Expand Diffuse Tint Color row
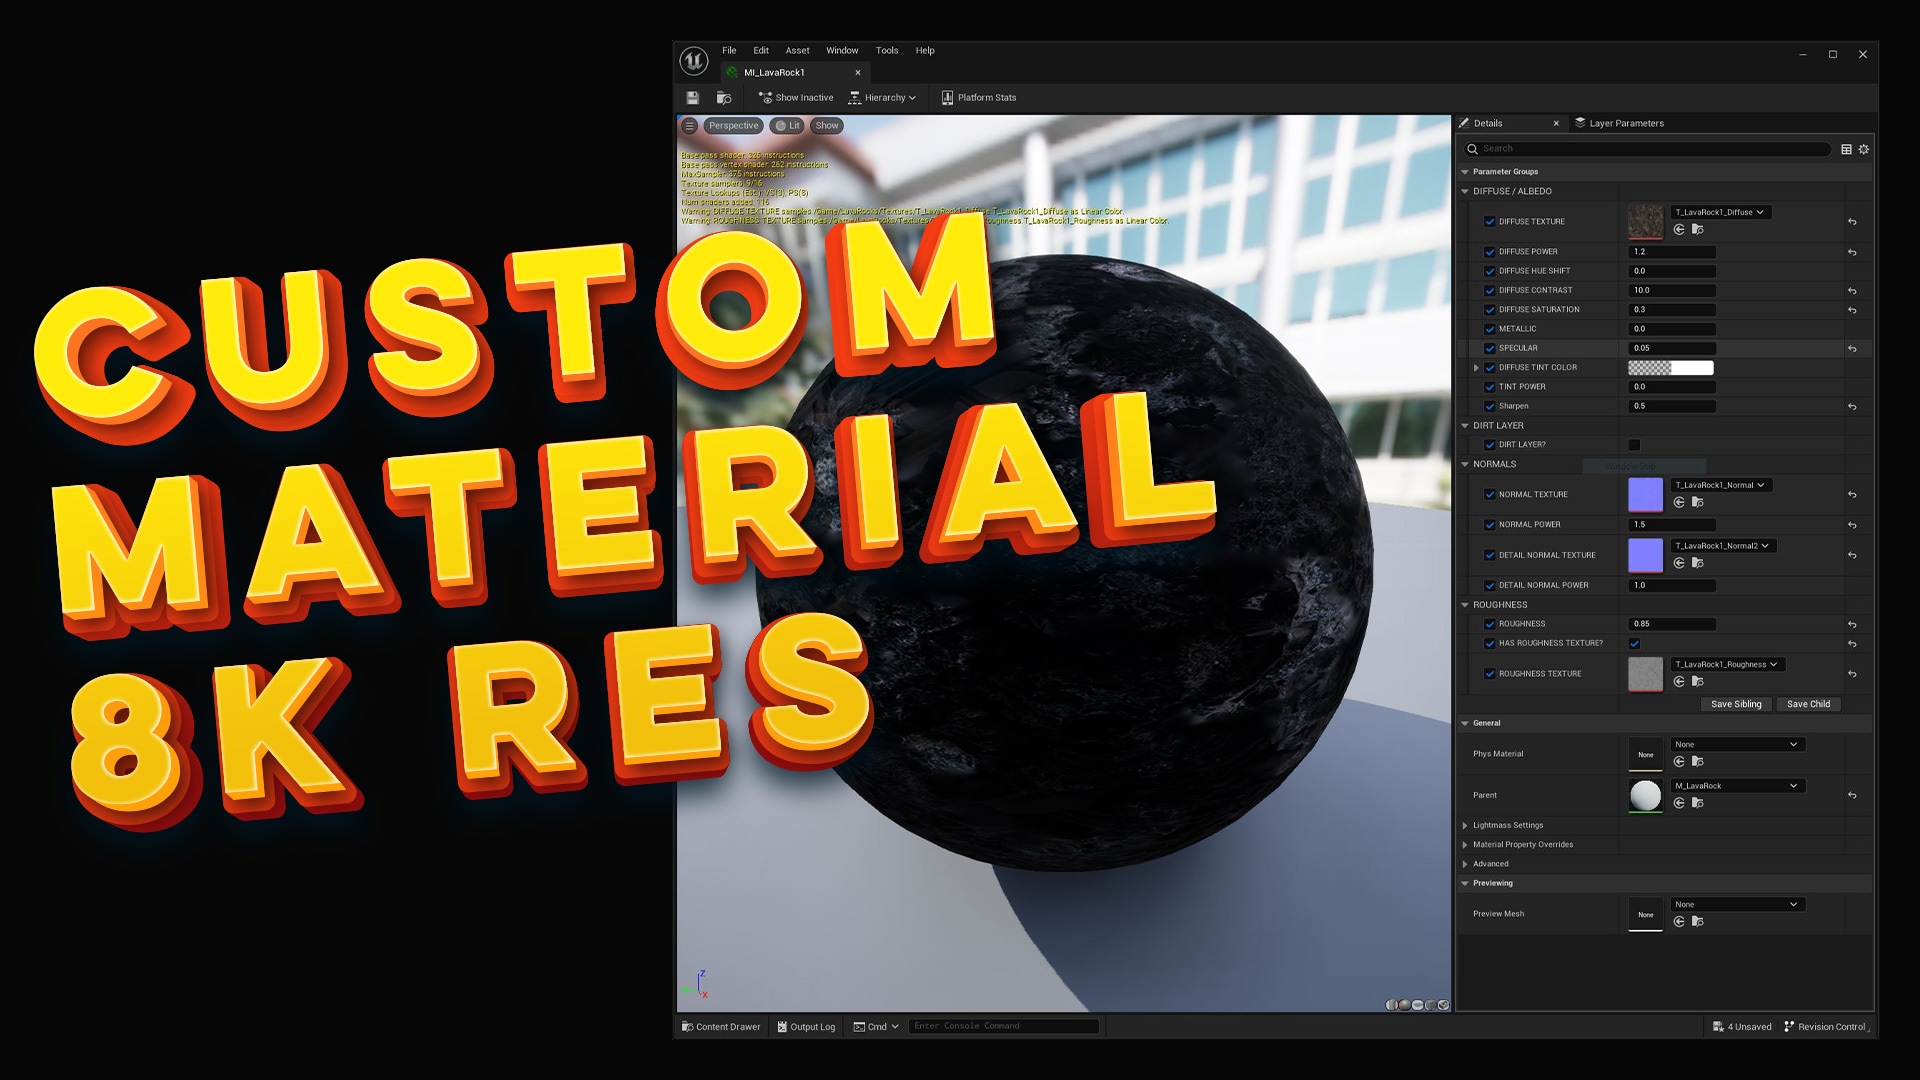 1477,367
